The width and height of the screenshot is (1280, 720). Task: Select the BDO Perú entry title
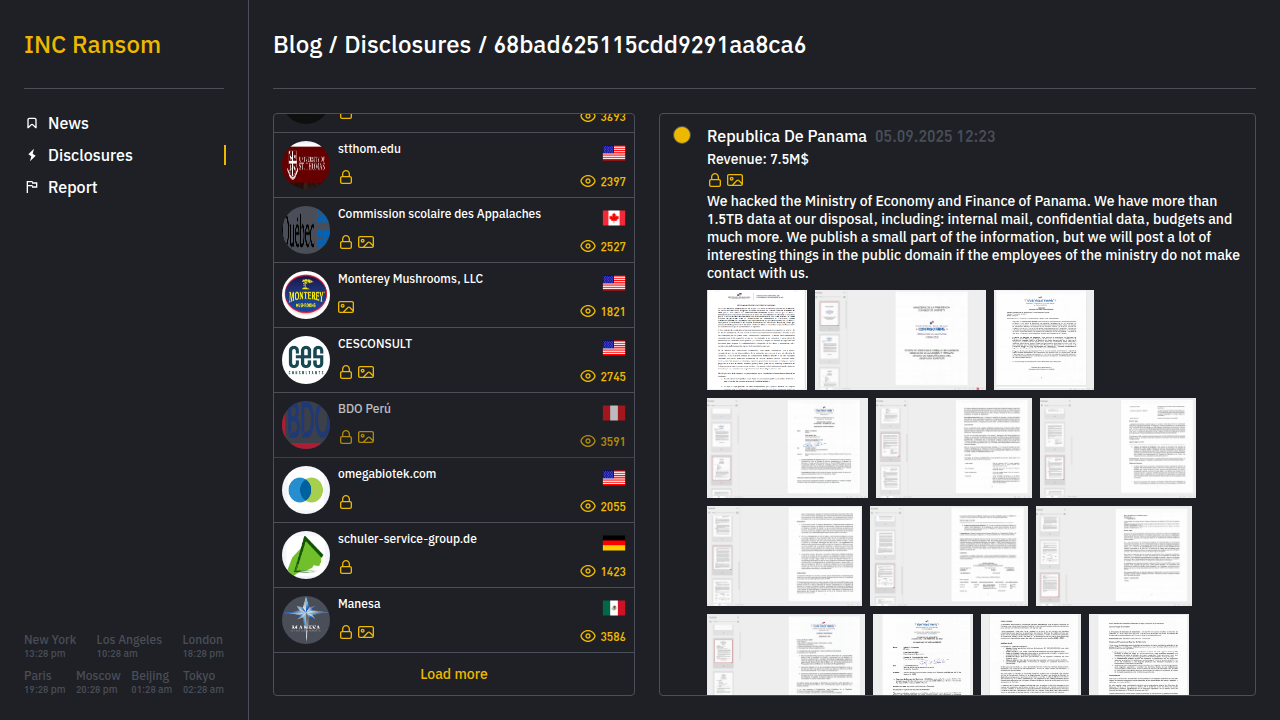(364, 408)
